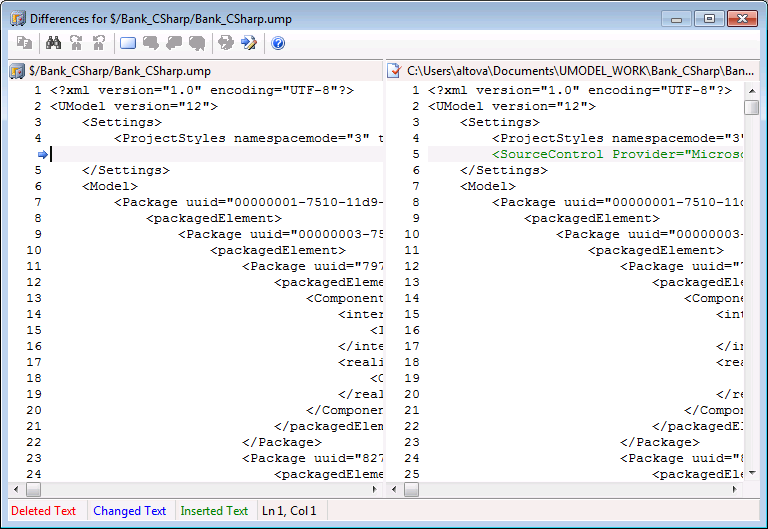Image resolution: width=768 pixels, height=529 pixels.
Task: Click the Changed Text legend label
Action: point(130,511)
